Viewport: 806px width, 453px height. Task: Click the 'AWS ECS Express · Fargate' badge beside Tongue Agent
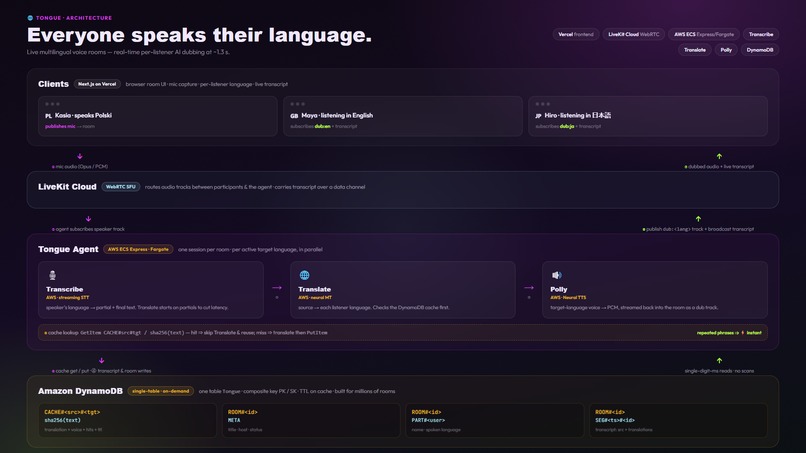[x=138, y=249]
